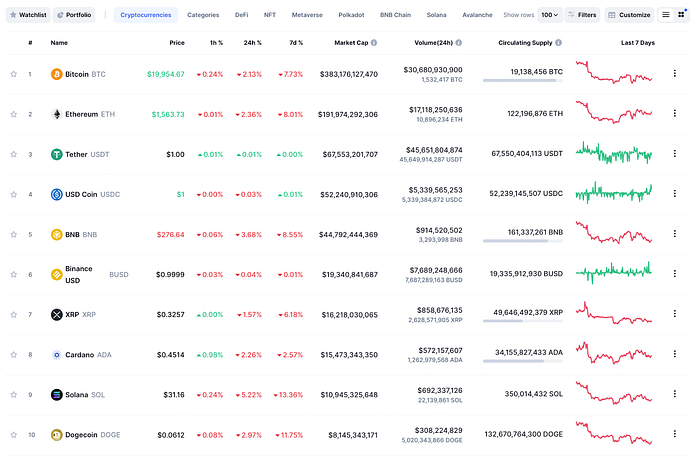Star Dogecoin for the watchlist
This screenshot has height=458, width=700.
pos(13,435)
